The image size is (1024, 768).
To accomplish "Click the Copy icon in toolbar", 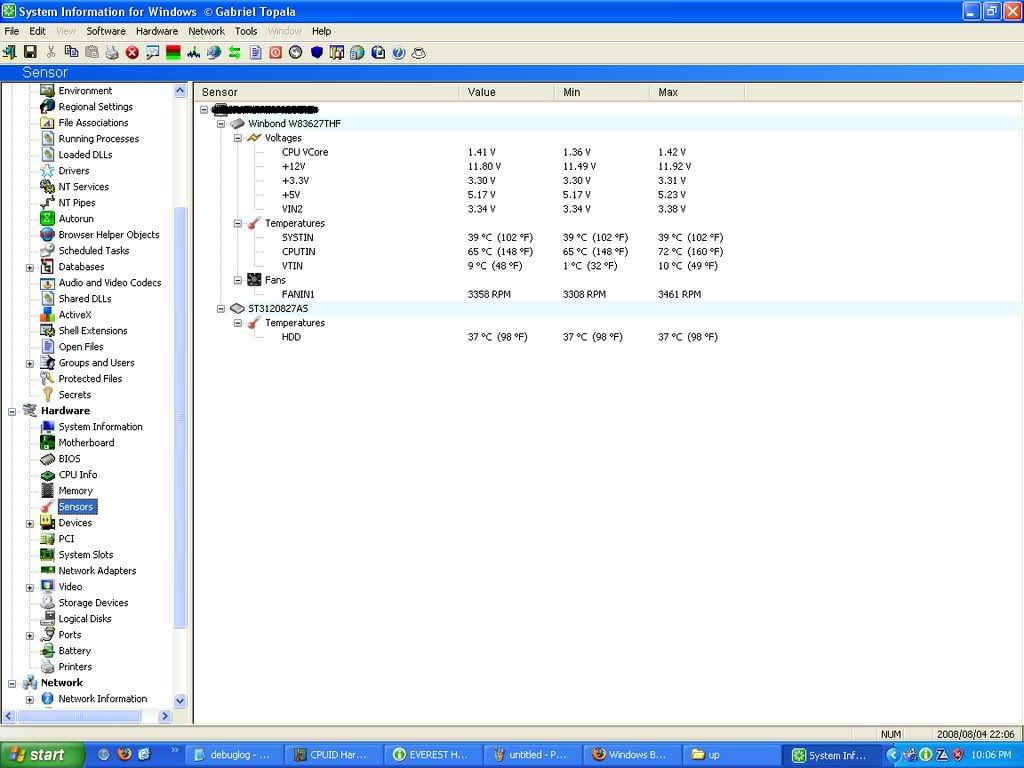I will coord(71,52).
